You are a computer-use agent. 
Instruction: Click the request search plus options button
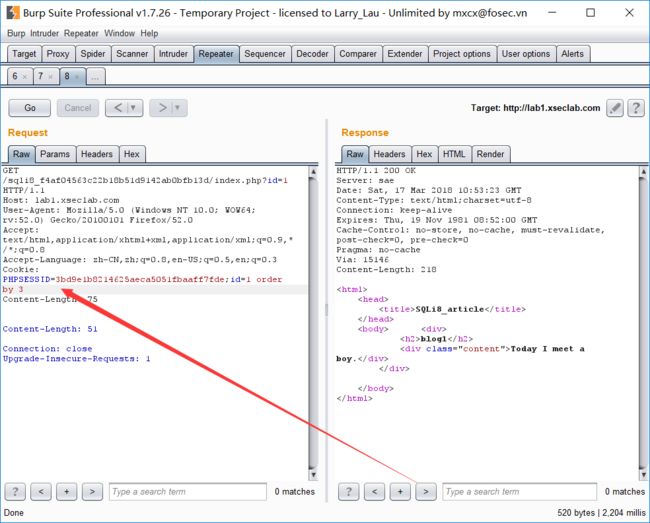pos(67,492)
